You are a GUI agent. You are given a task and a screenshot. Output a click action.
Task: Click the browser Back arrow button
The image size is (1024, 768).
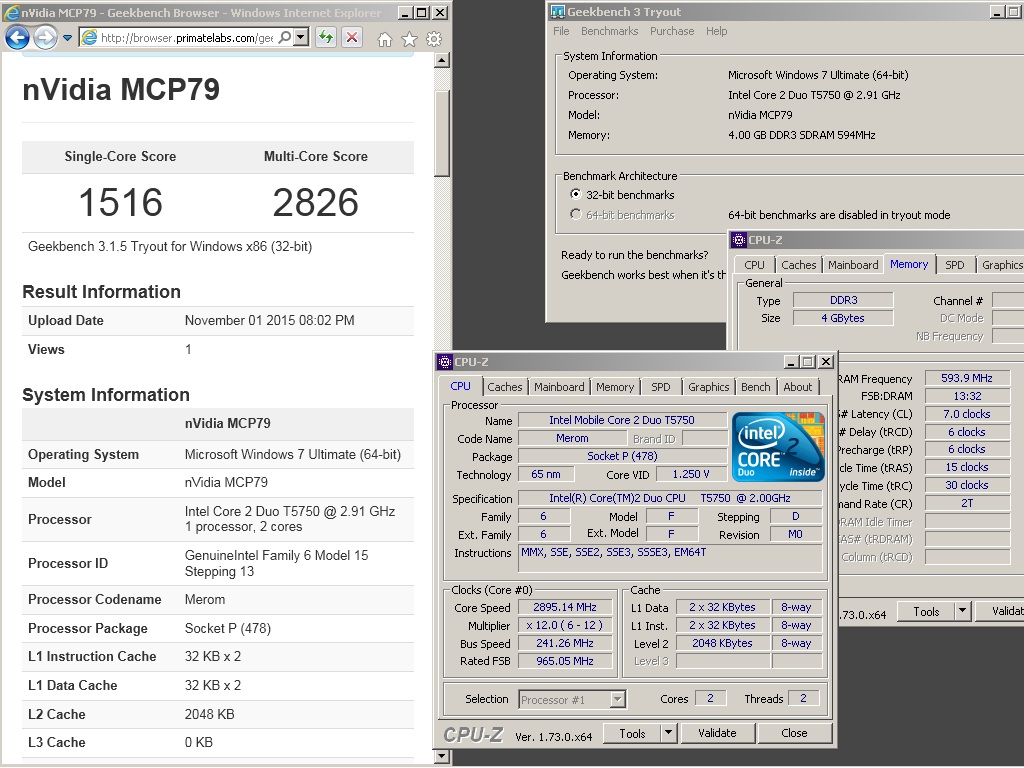(x=18, y=38)
